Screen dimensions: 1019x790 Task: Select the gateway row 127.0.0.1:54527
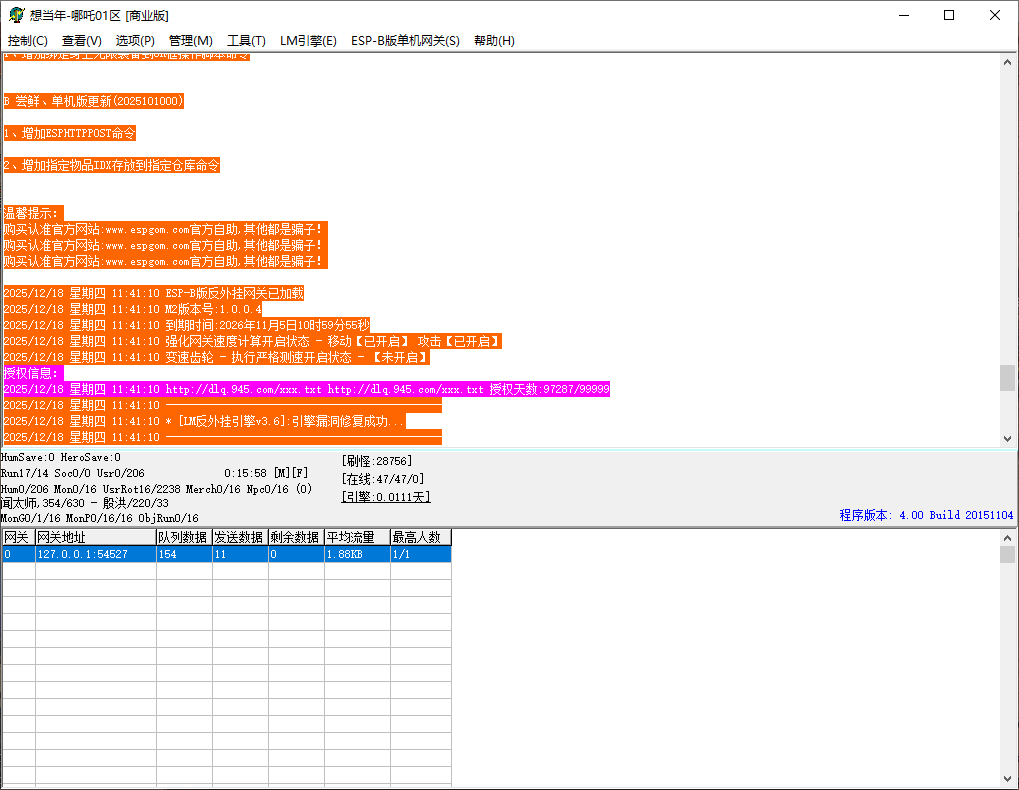pyautogui.click(x=95, y=554)
